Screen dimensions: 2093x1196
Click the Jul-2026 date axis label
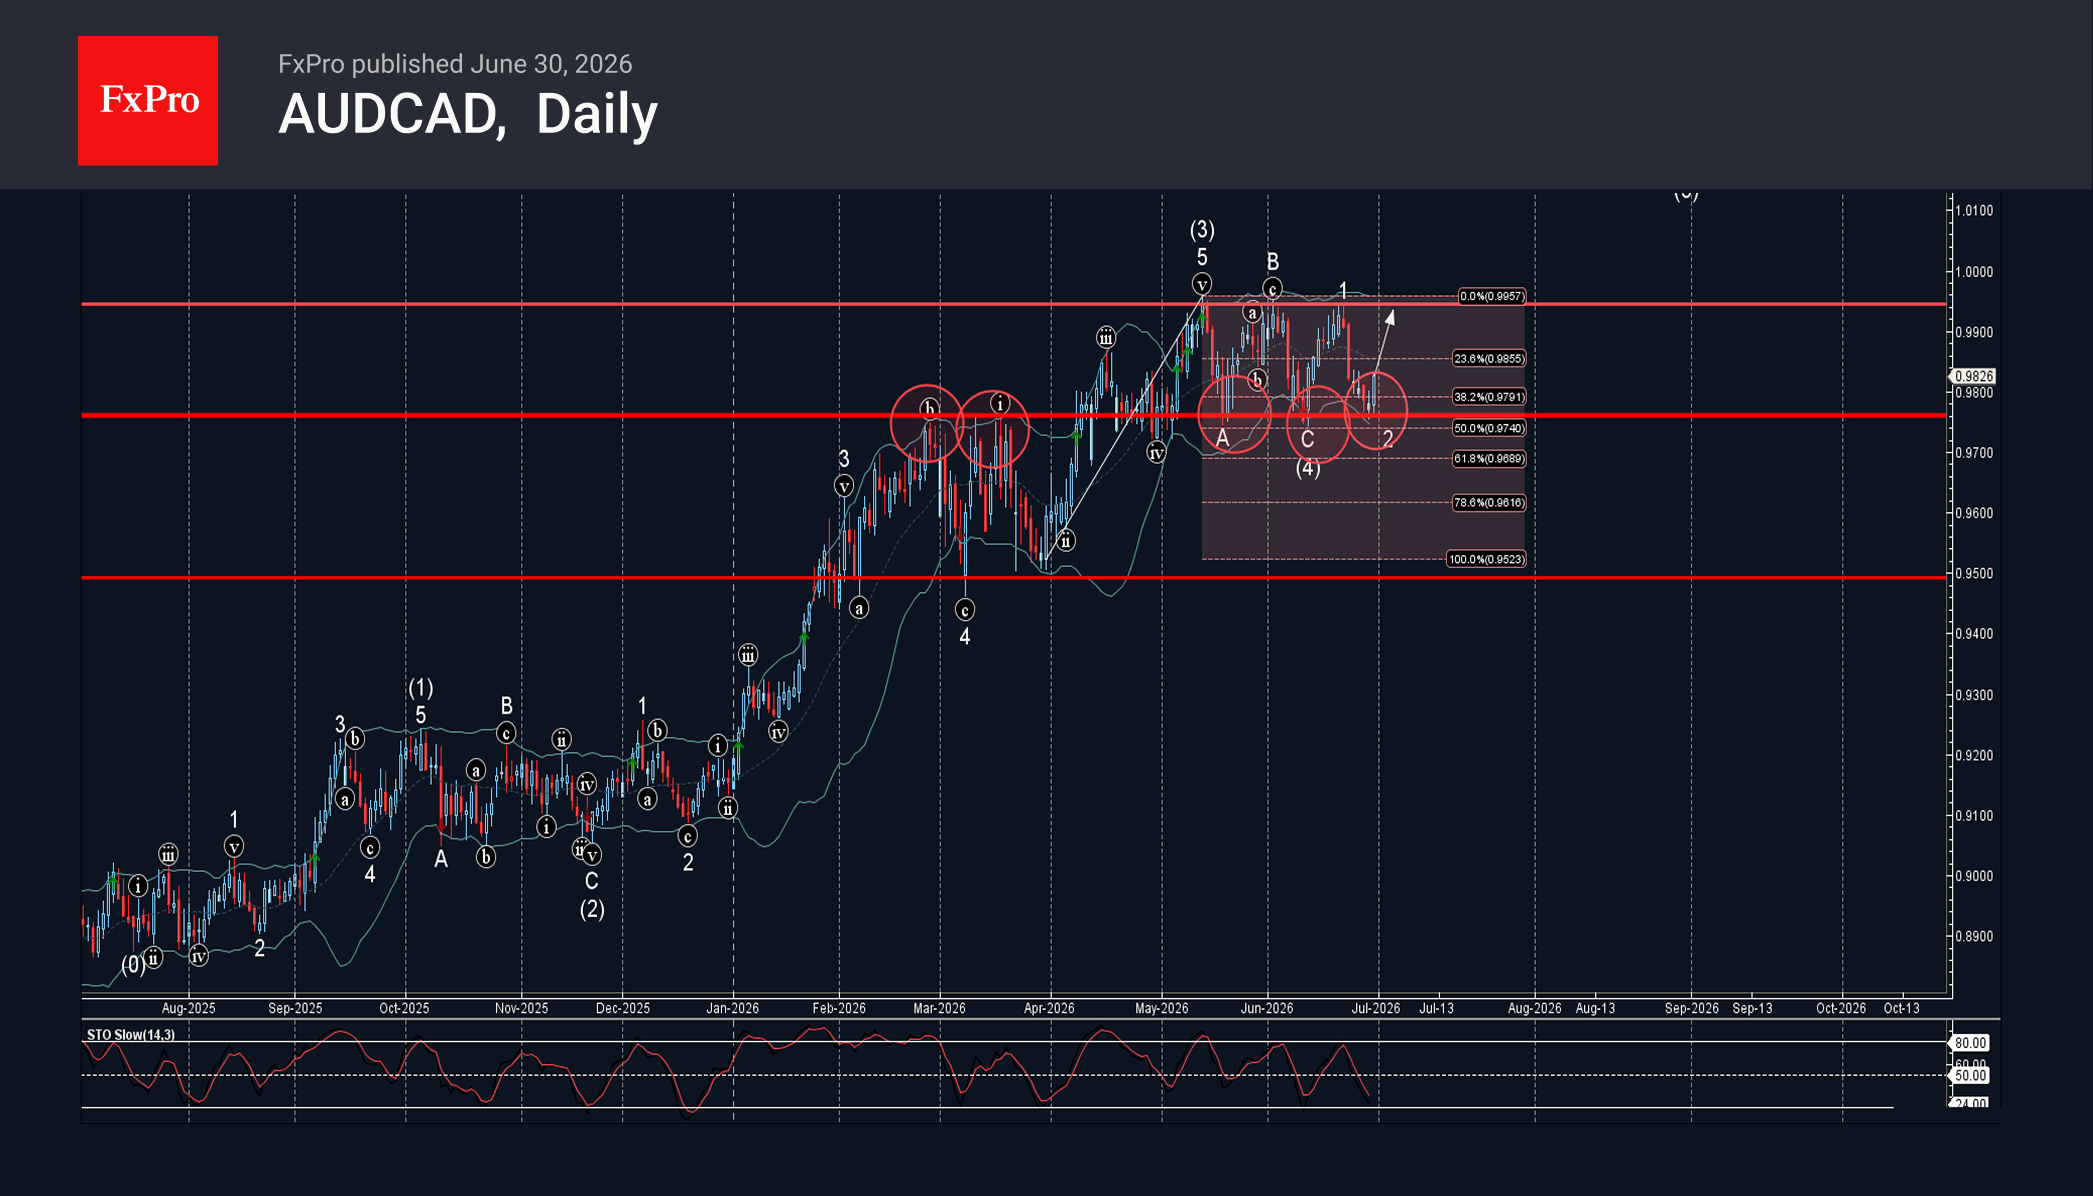(x=1376, y=1008)
